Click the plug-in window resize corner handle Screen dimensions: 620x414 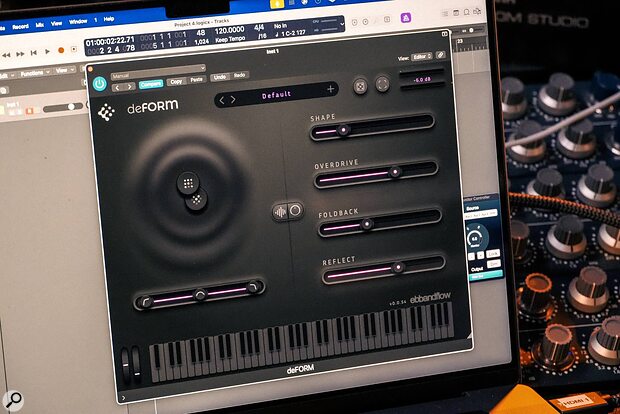(x=469, y=336)
